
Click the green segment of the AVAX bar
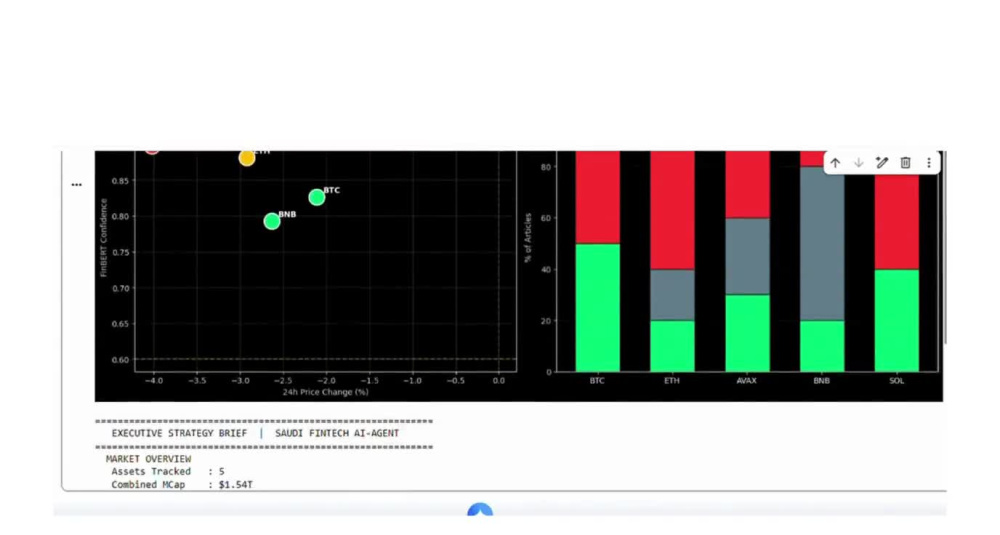[x=747, y=333]
